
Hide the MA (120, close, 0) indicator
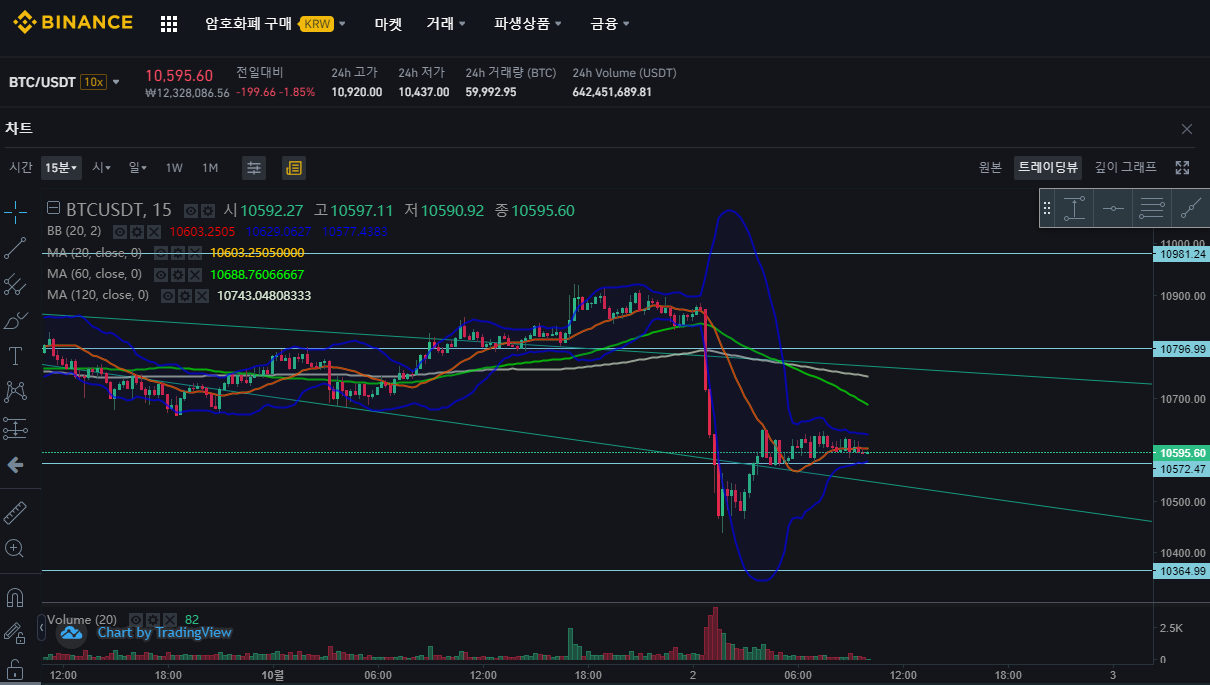pos(168,296)
